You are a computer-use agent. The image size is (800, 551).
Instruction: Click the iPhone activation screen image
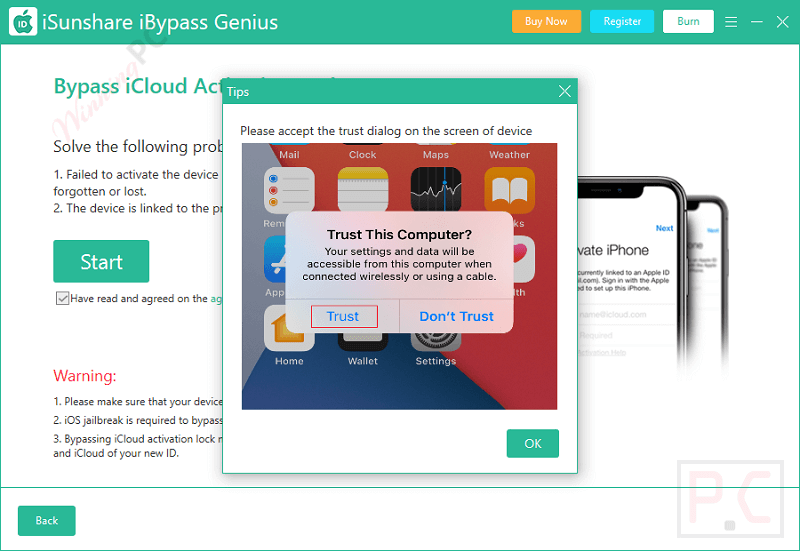[631, 276]
